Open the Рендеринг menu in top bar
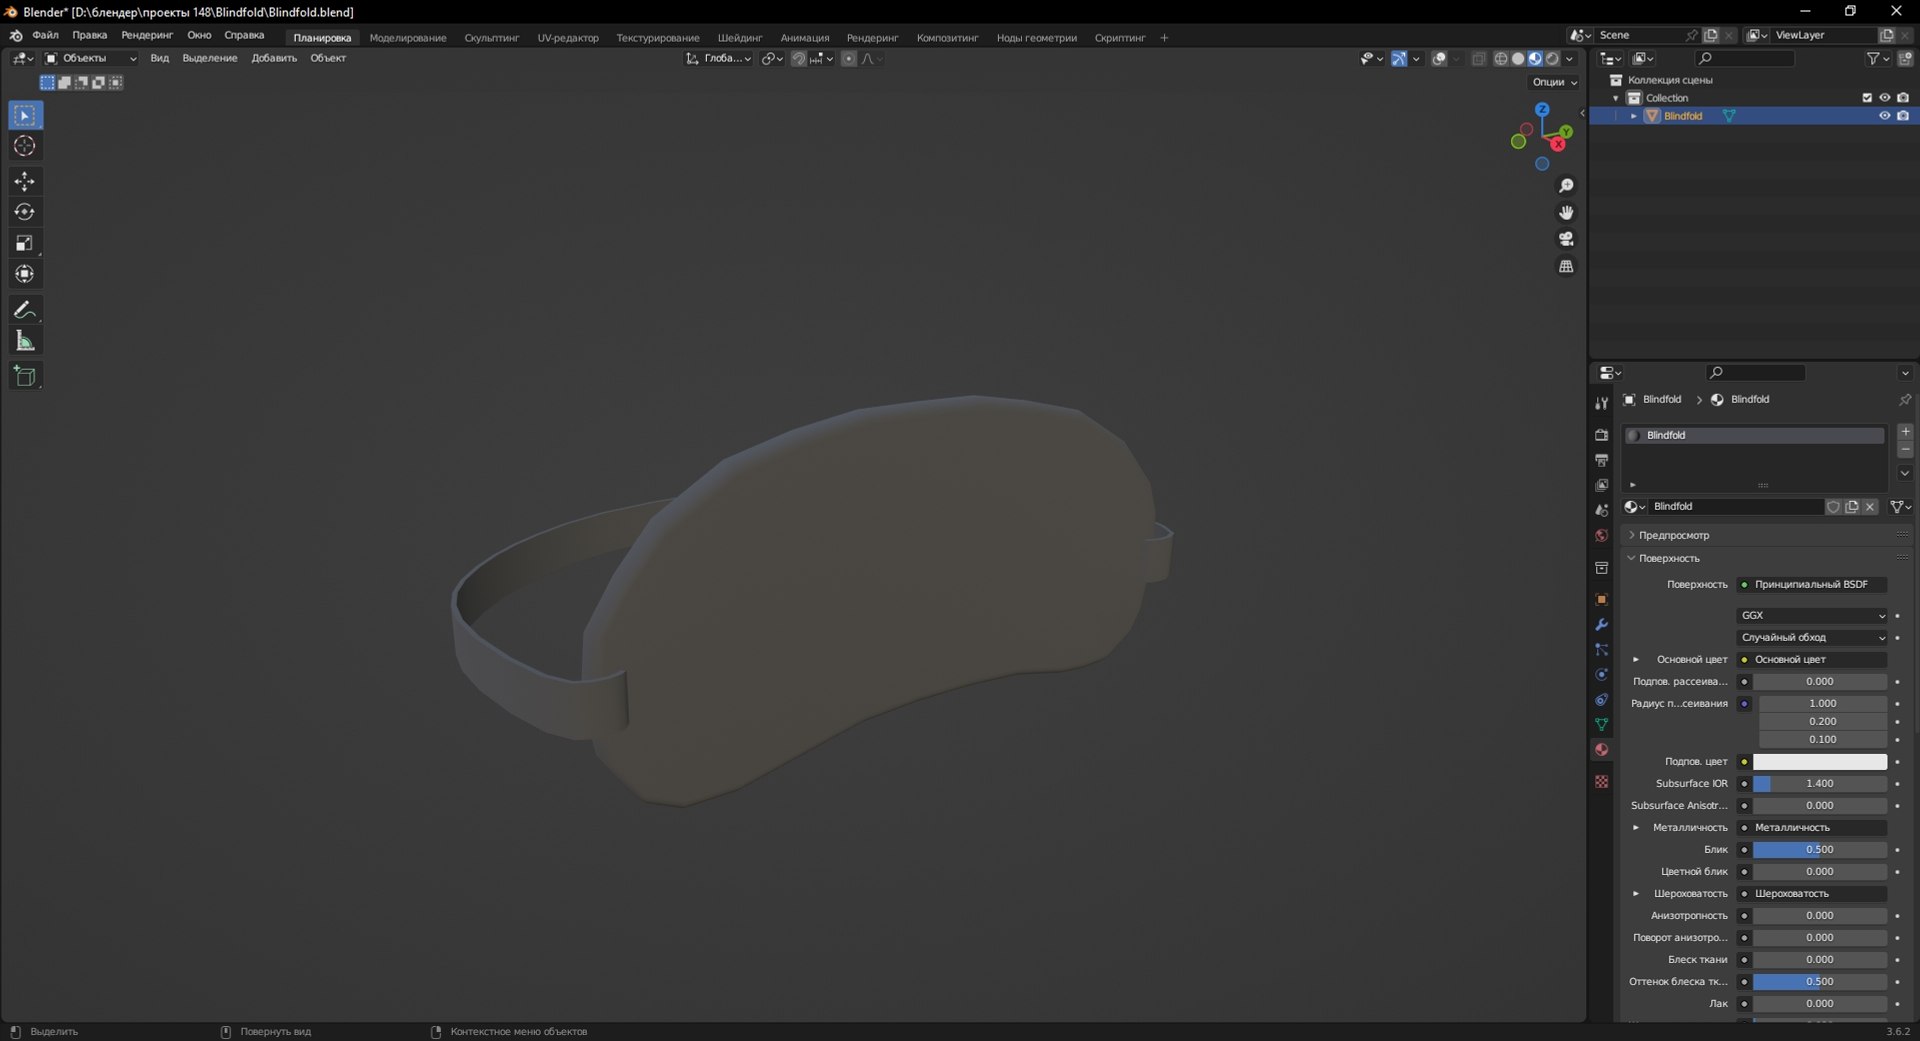The height and width of the screenshot is (1041, 1920). tap(147, 35)
